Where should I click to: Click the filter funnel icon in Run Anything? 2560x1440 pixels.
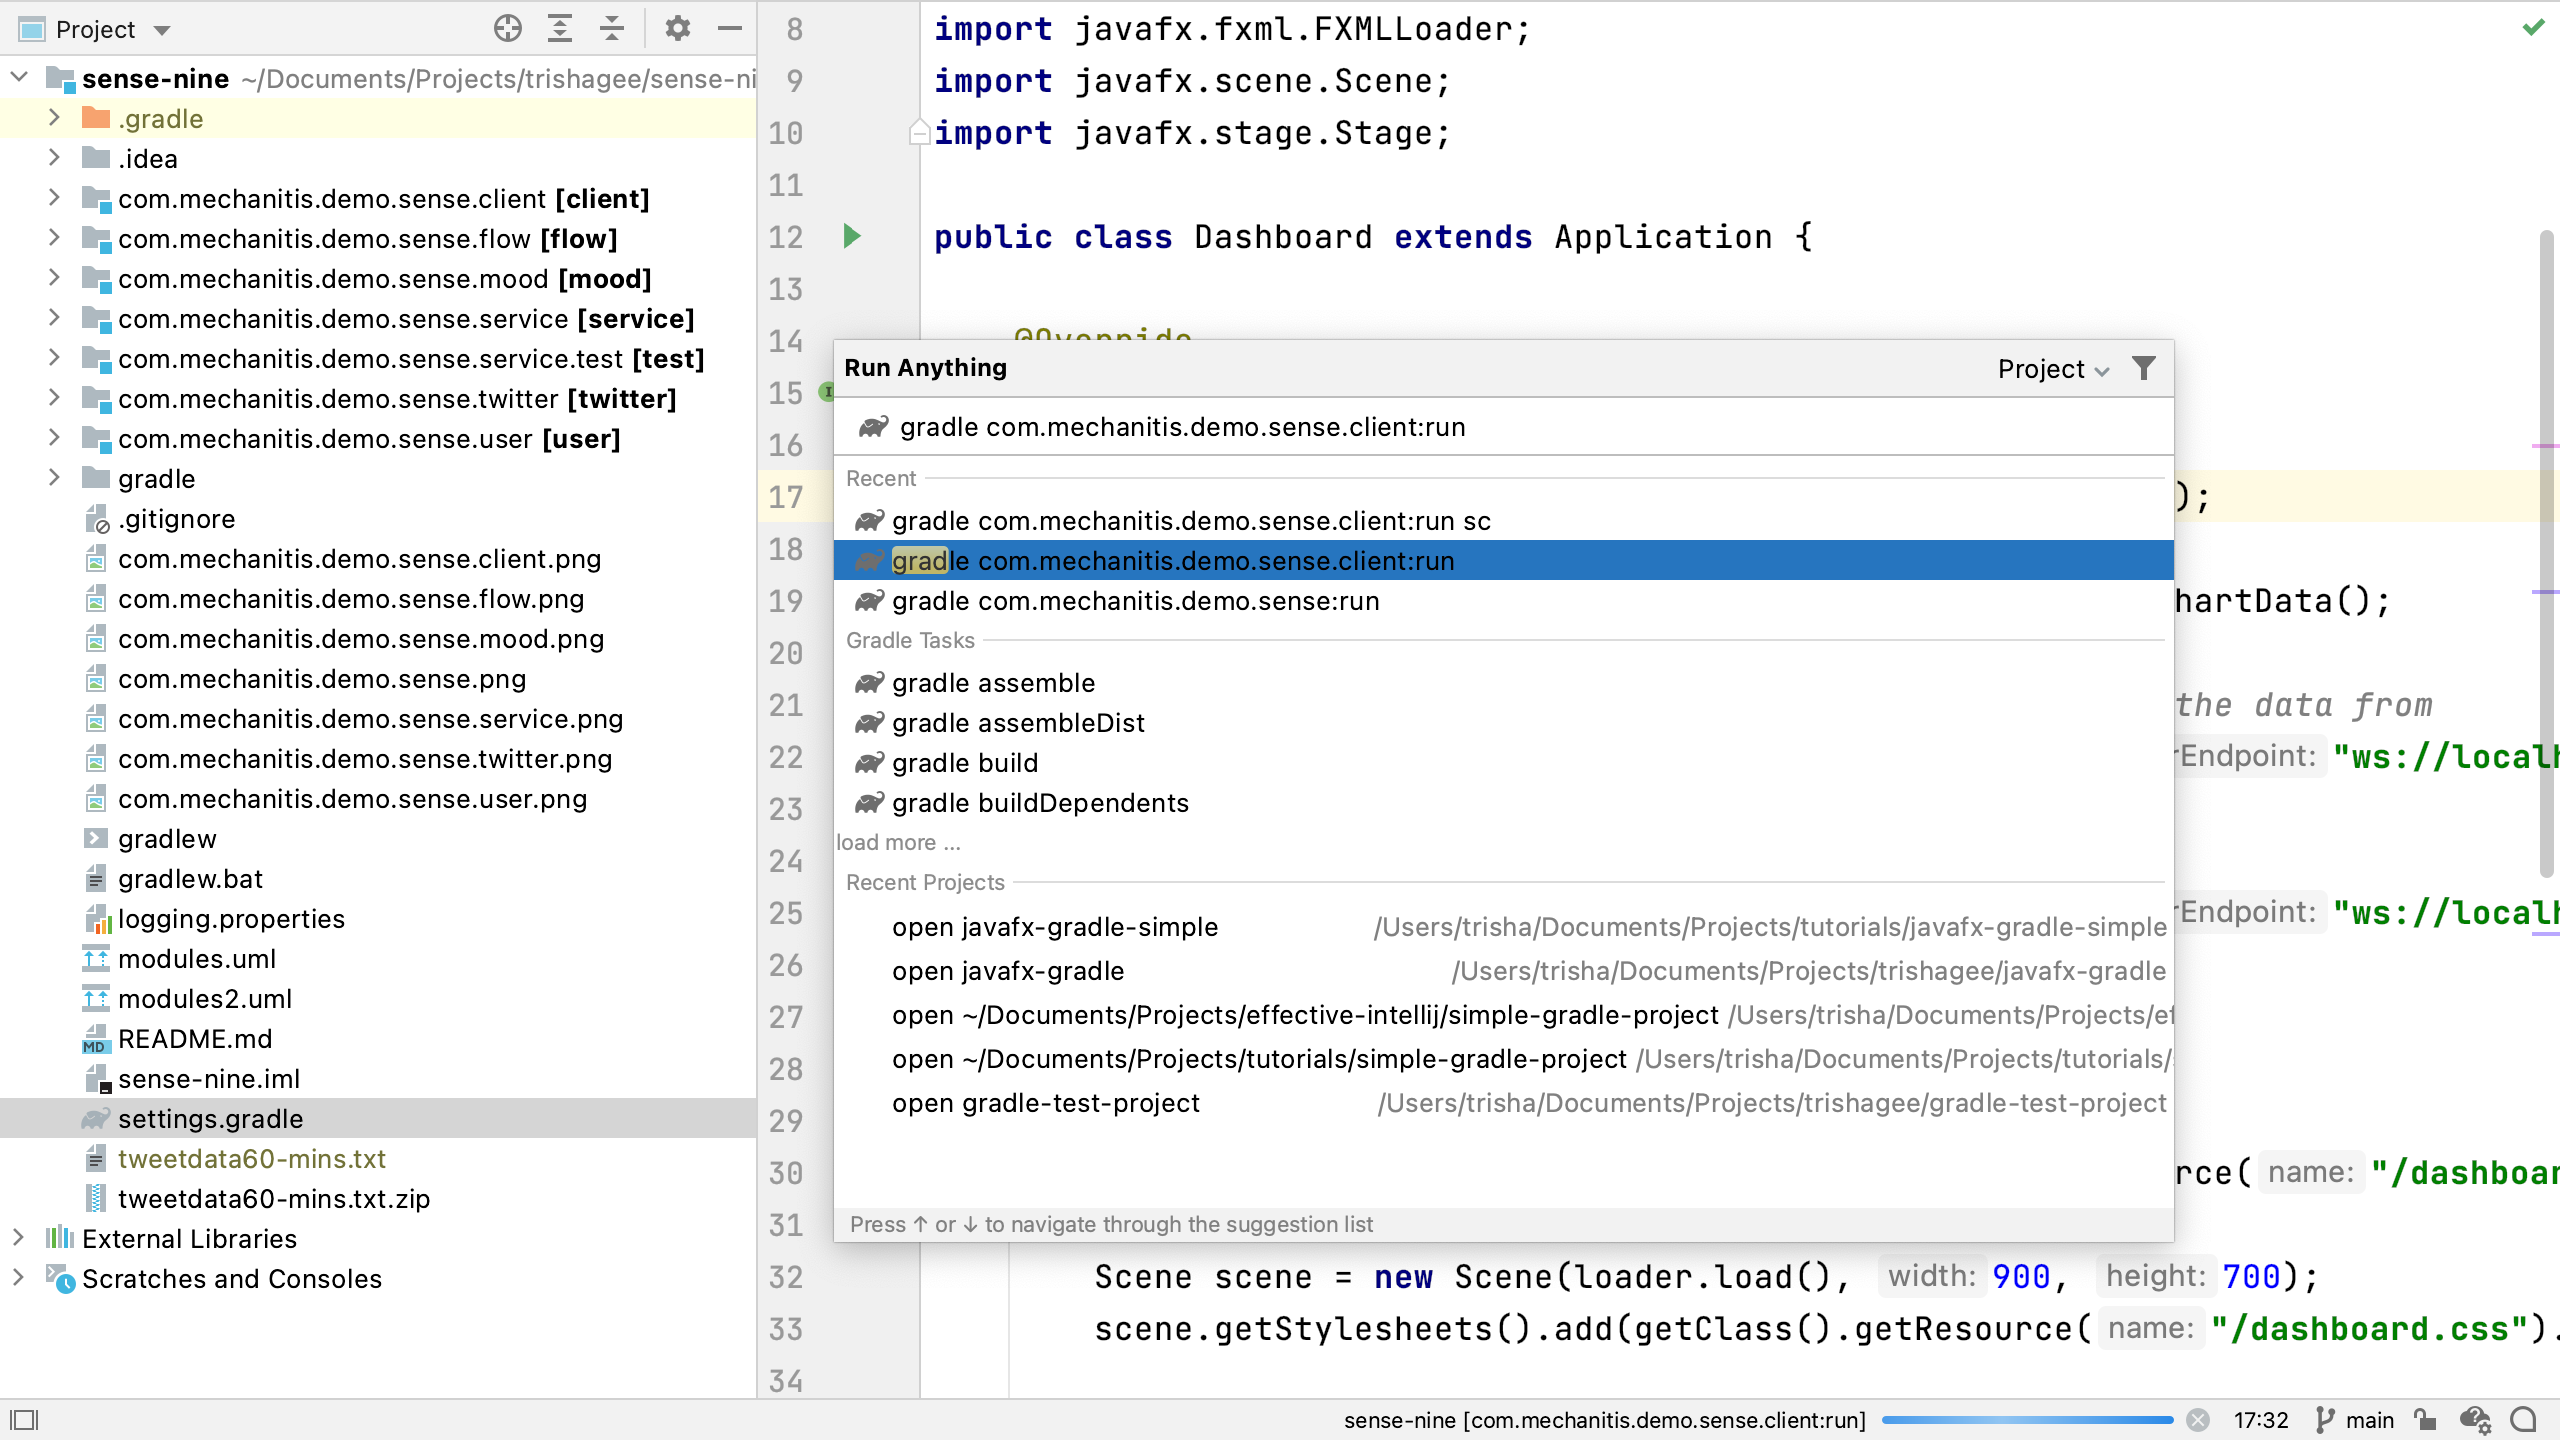(x=2144, y=368)
